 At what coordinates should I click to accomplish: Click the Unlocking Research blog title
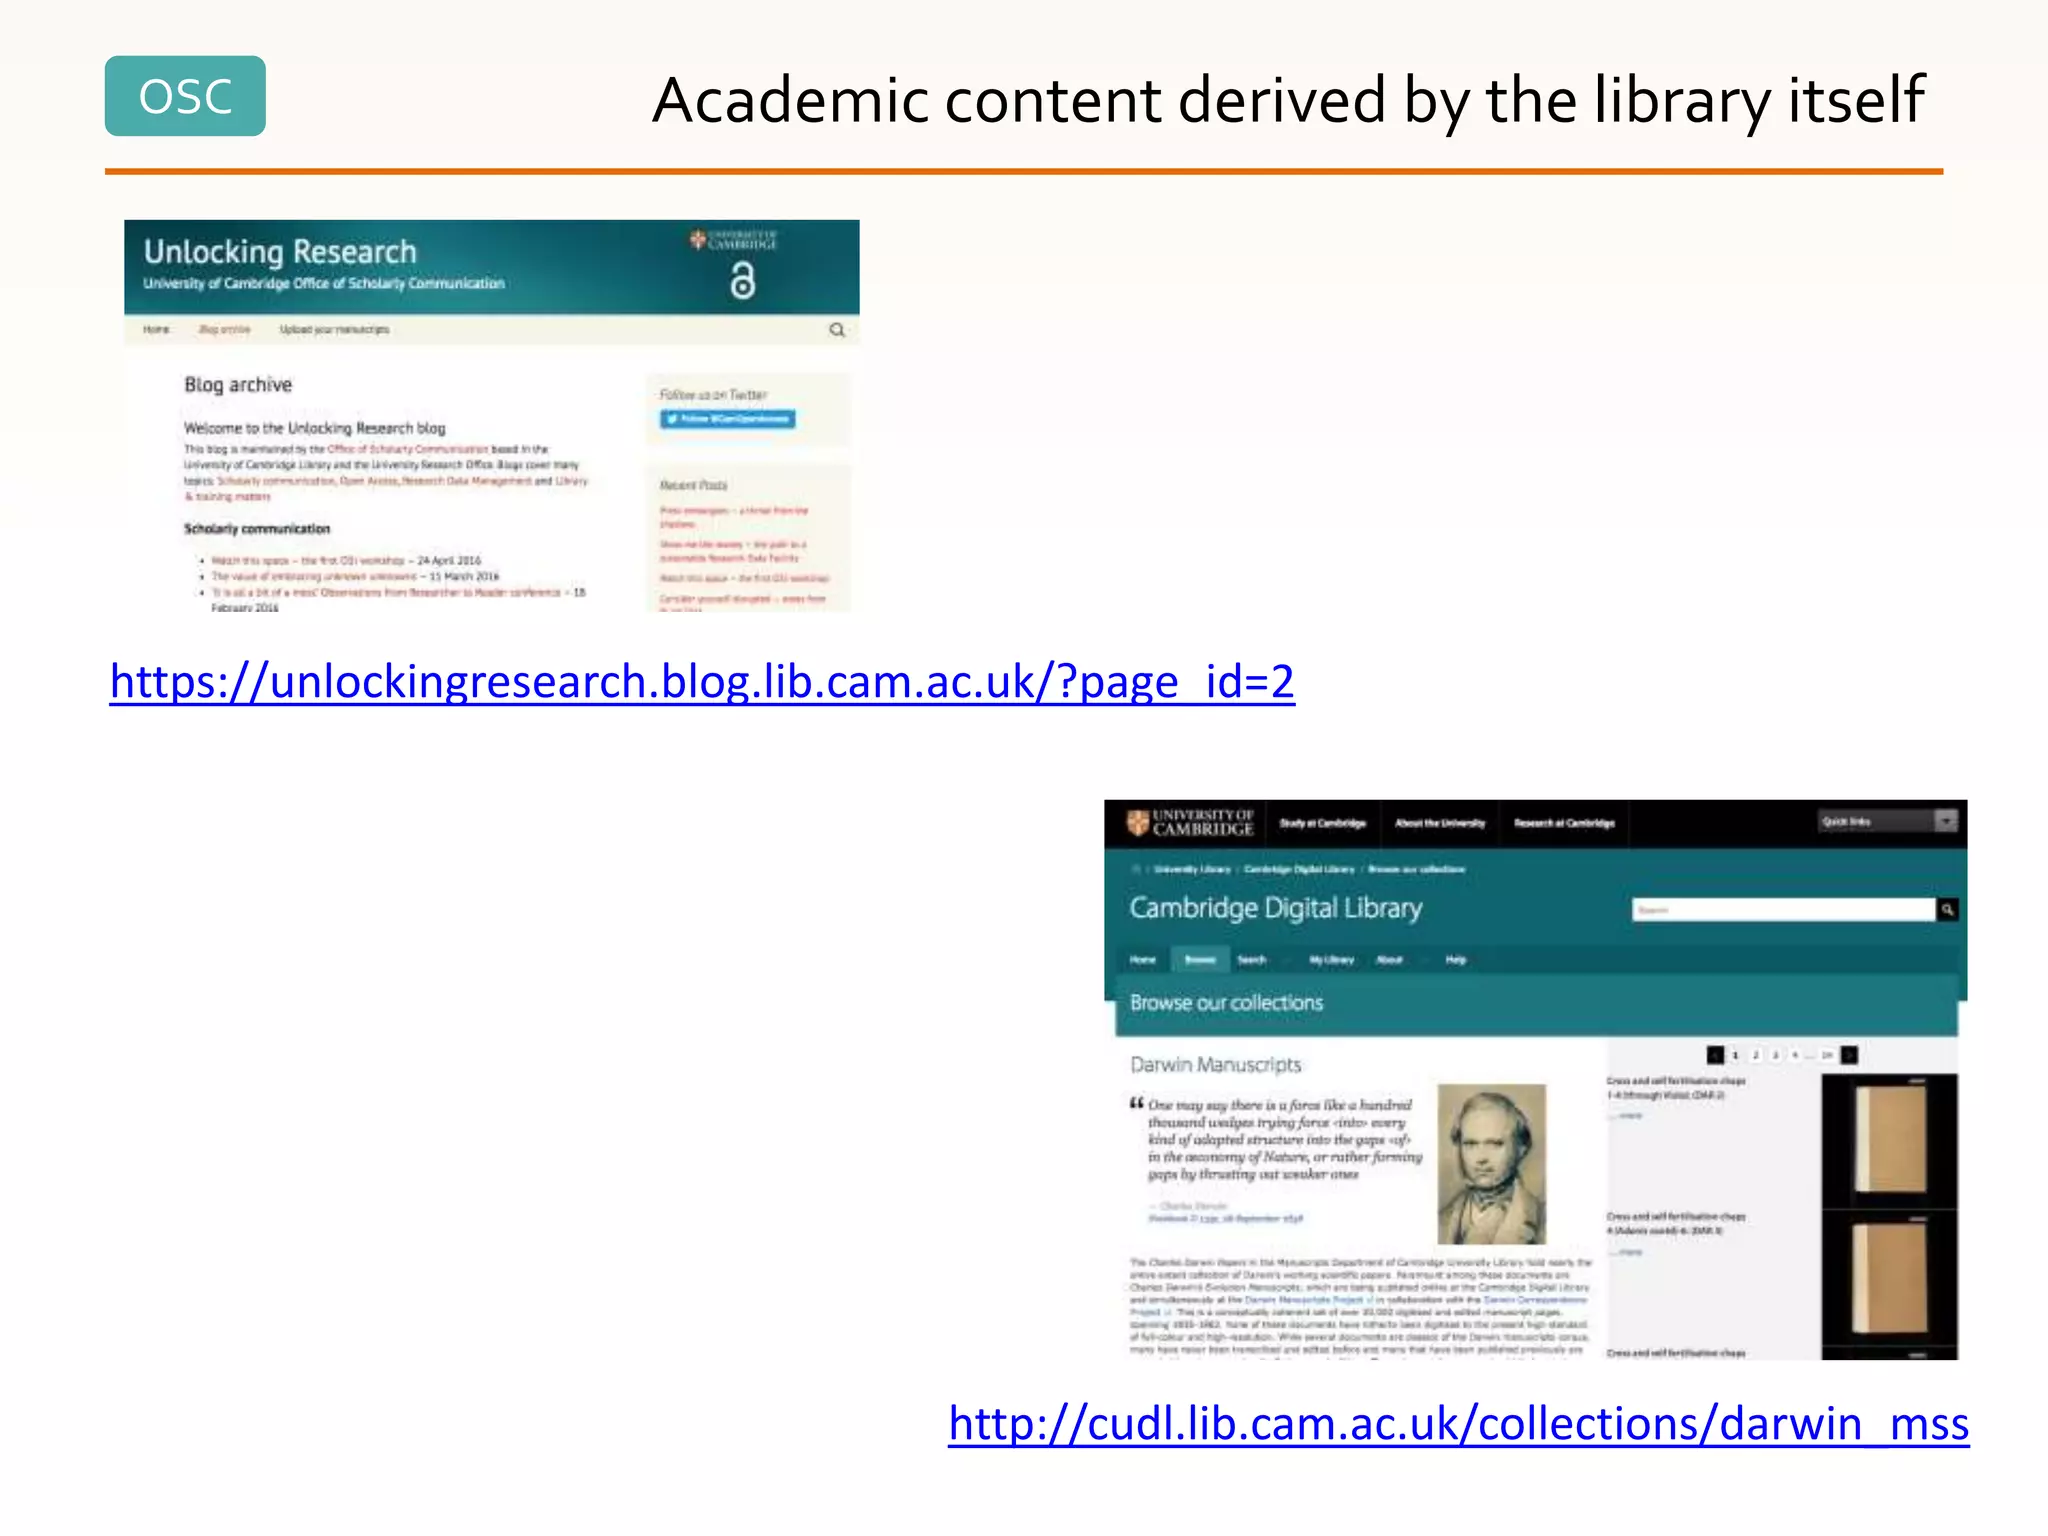tap(280, 252)
